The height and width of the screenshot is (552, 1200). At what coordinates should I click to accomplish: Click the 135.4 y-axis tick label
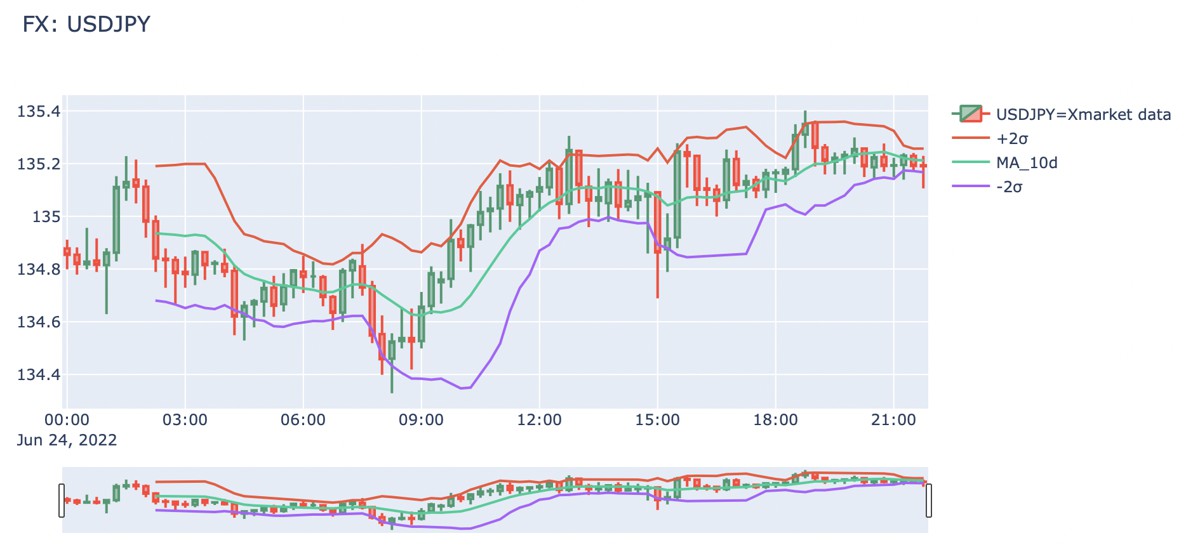[38, 111]
